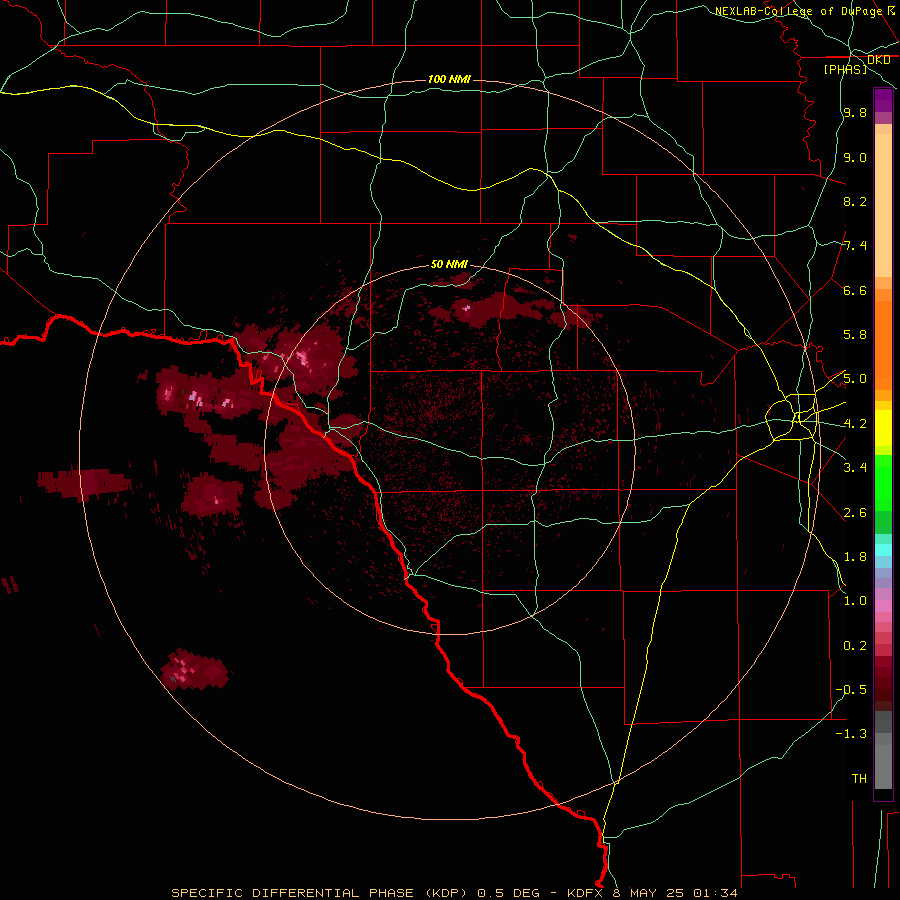
Task: Click the 8.2 scale label
Action: coord(855,201)
